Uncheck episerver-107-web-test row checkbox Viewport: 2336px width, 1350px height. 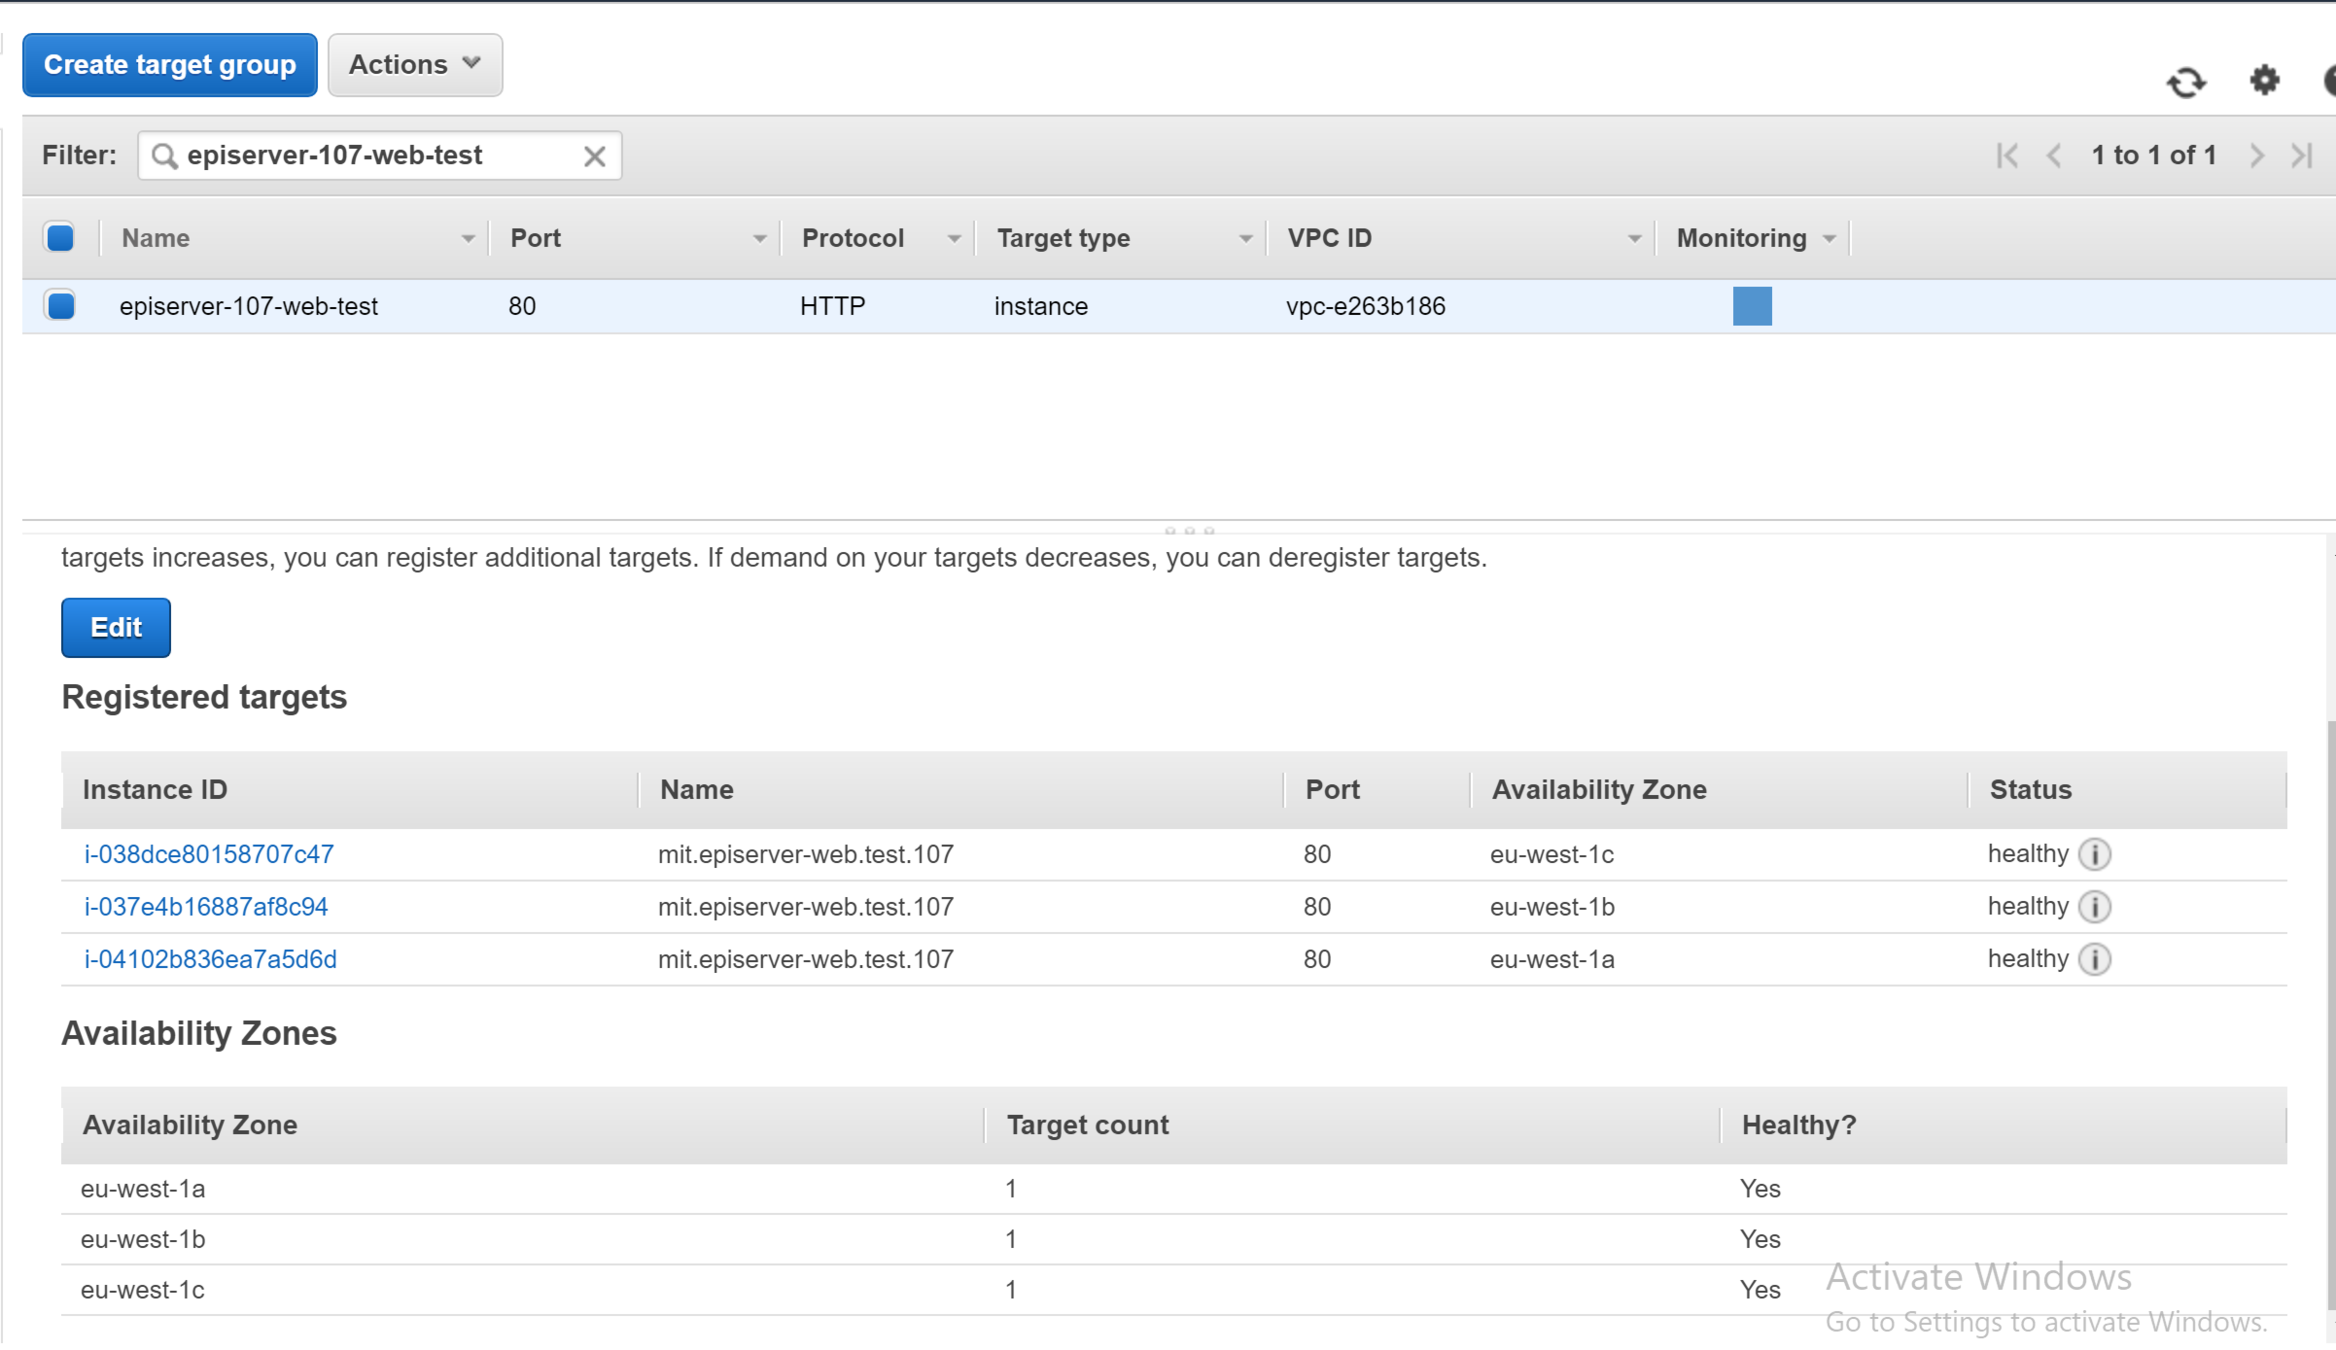pos(60,305)
